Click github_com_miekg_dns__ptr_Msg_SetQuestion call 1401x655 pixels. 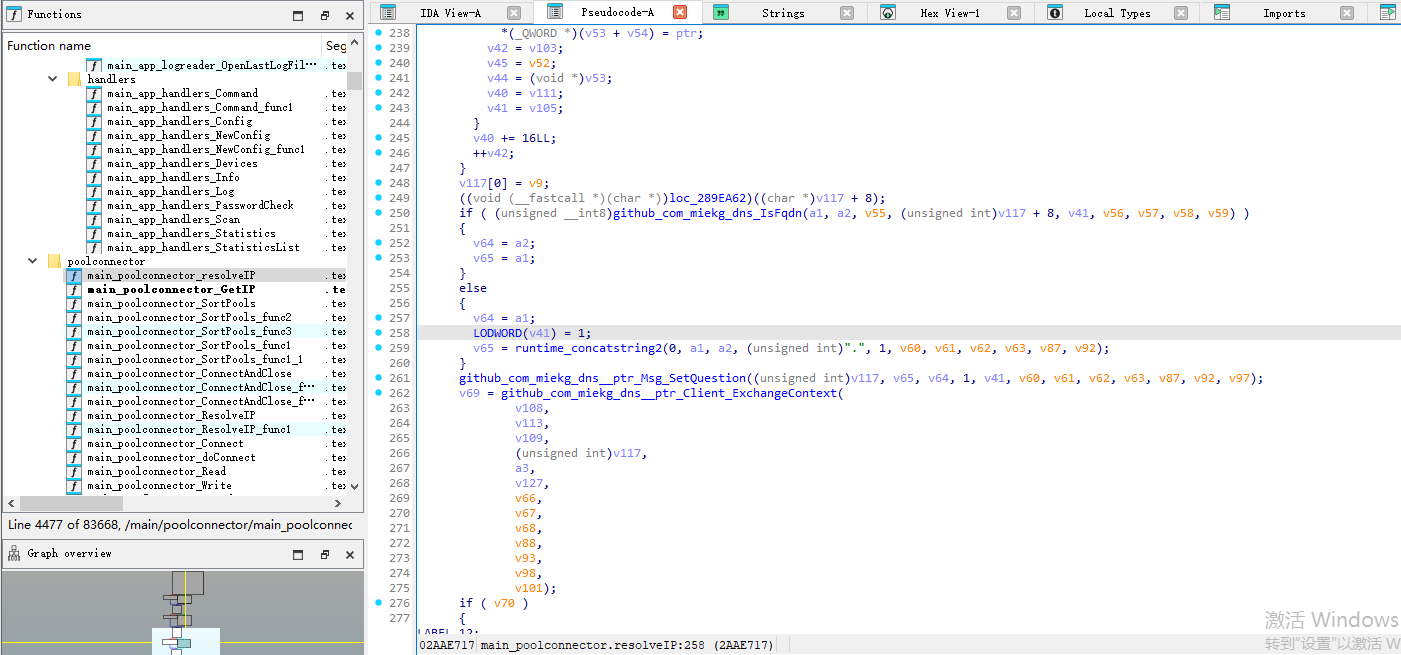point(603,378)
